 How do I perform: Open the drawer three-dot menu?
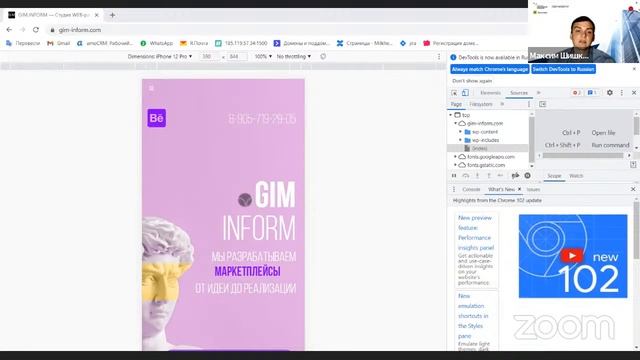(454, 189)
